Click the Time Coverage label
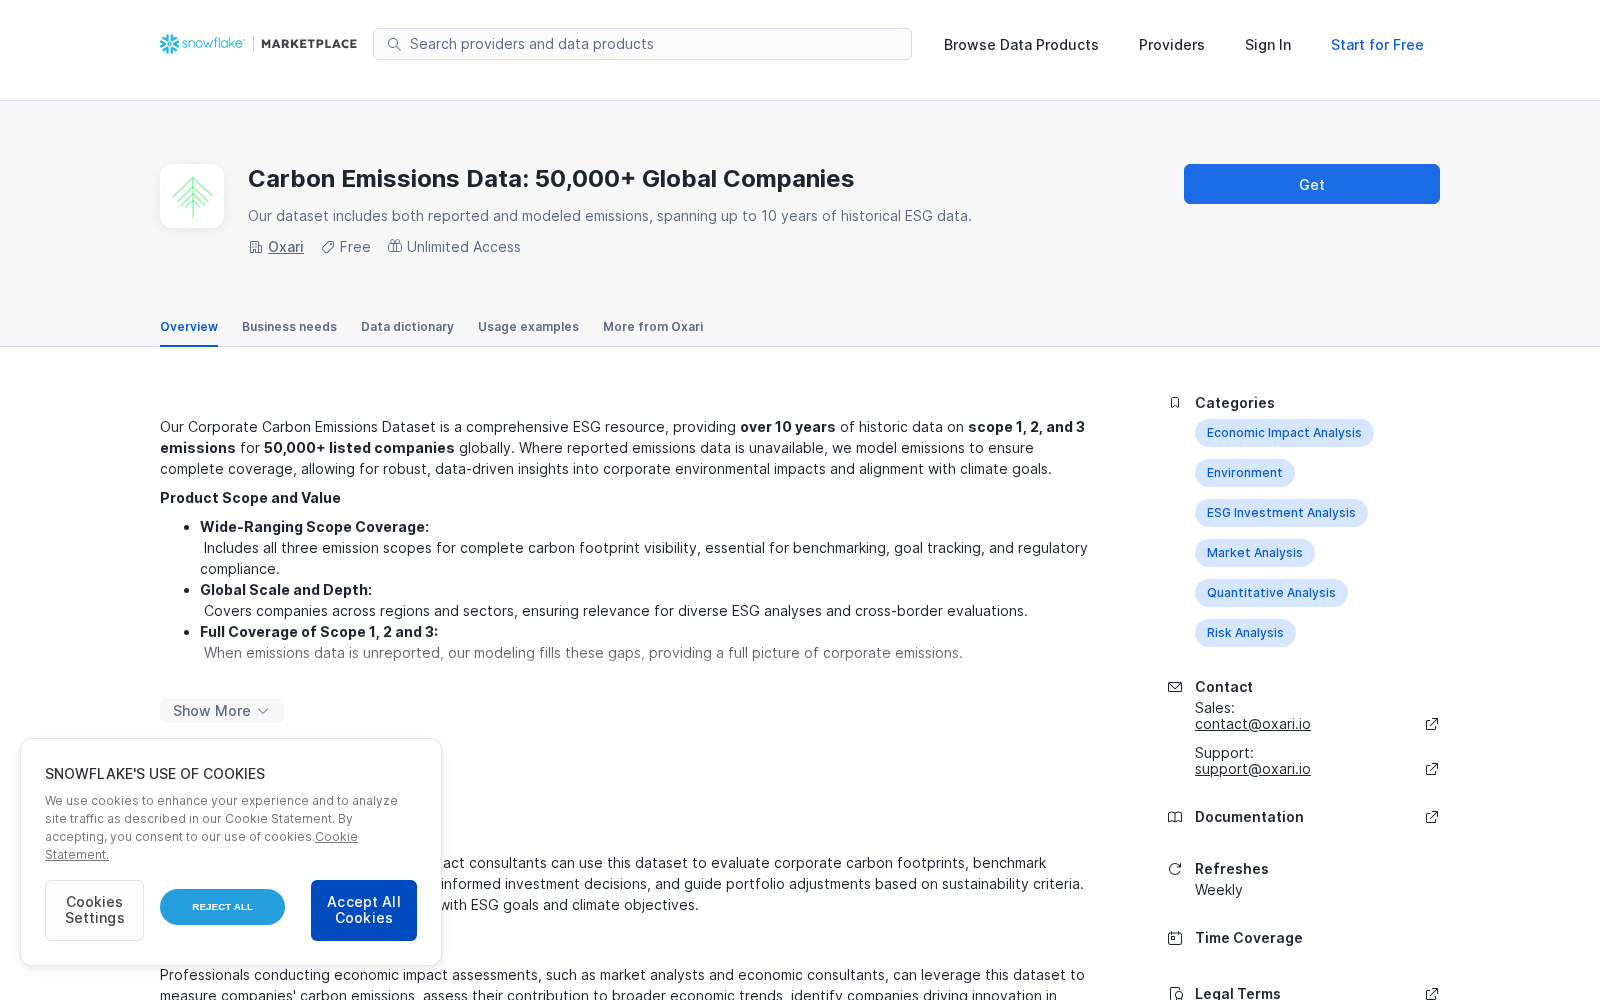The image size is (1600, 1000). [x=1249, y=938]
